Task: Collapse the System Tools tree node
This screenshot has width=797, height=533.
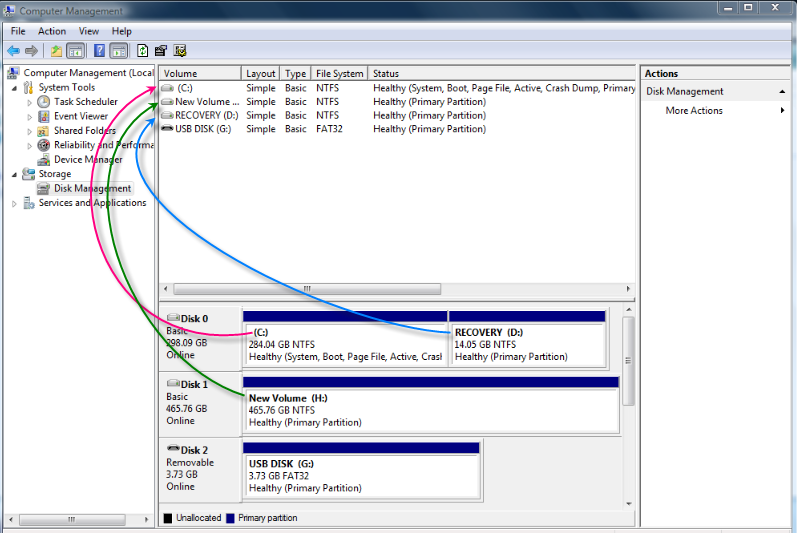Action: (14, 88)
